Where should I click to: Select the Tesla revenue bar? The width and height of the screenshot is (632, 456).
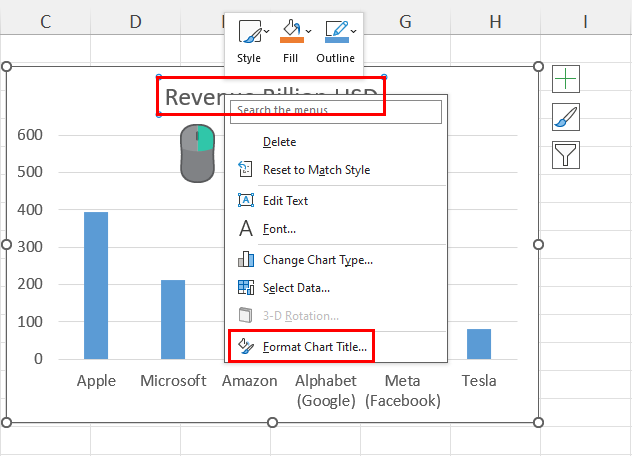click(479, 344)
